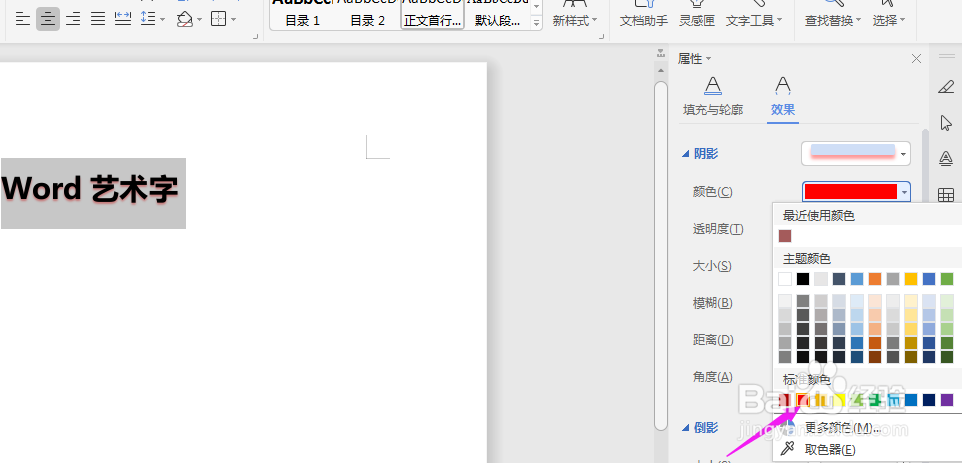
Task: Click the shading paint bucket icon
Action: click(185, 19)
